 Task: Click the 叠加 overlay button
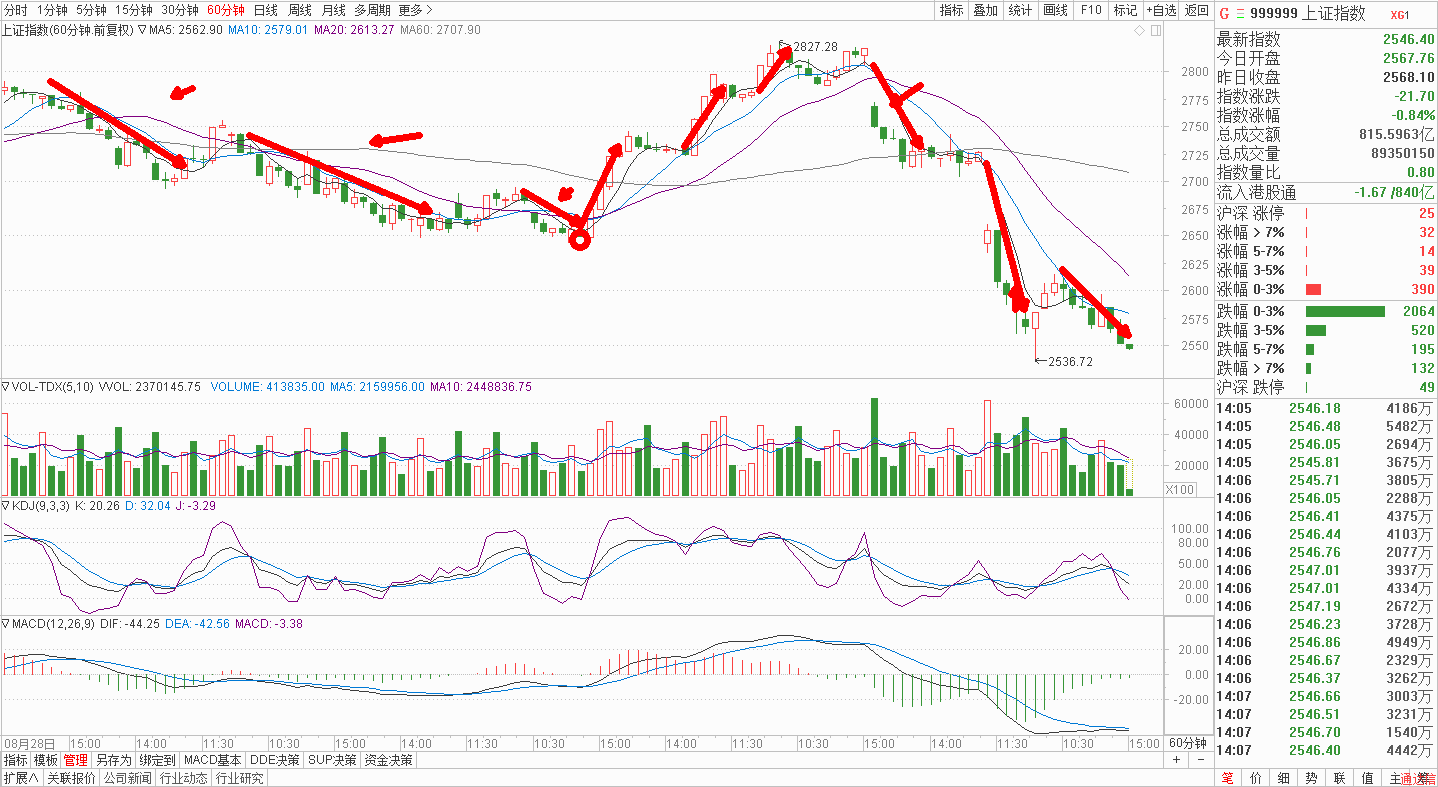point(985,10)
